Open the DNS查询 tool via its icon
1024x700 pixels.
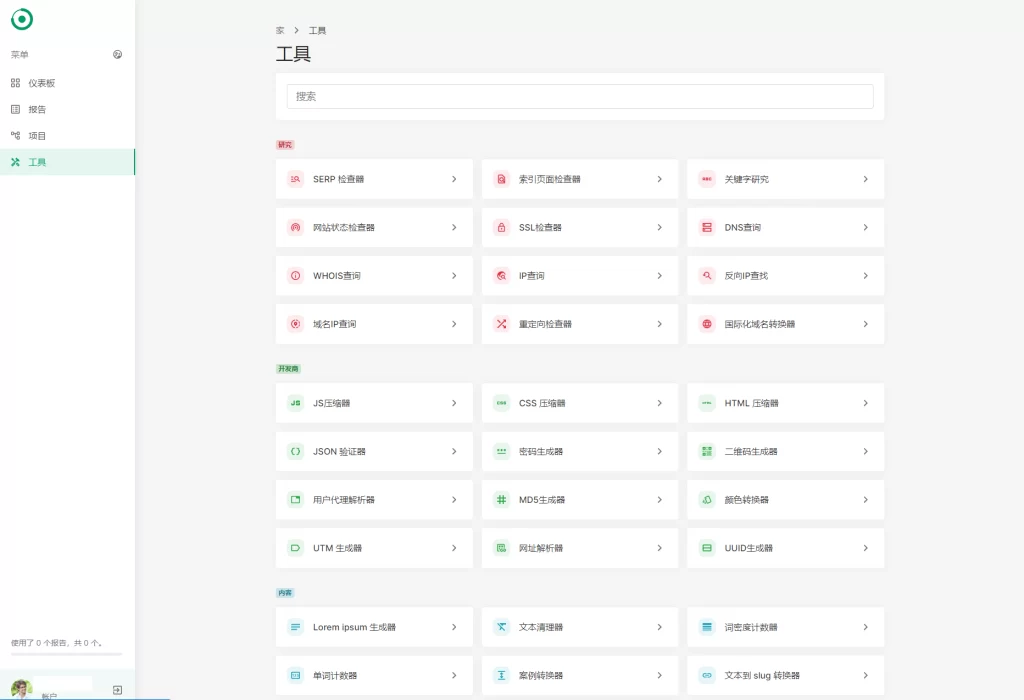click(706, 227)
